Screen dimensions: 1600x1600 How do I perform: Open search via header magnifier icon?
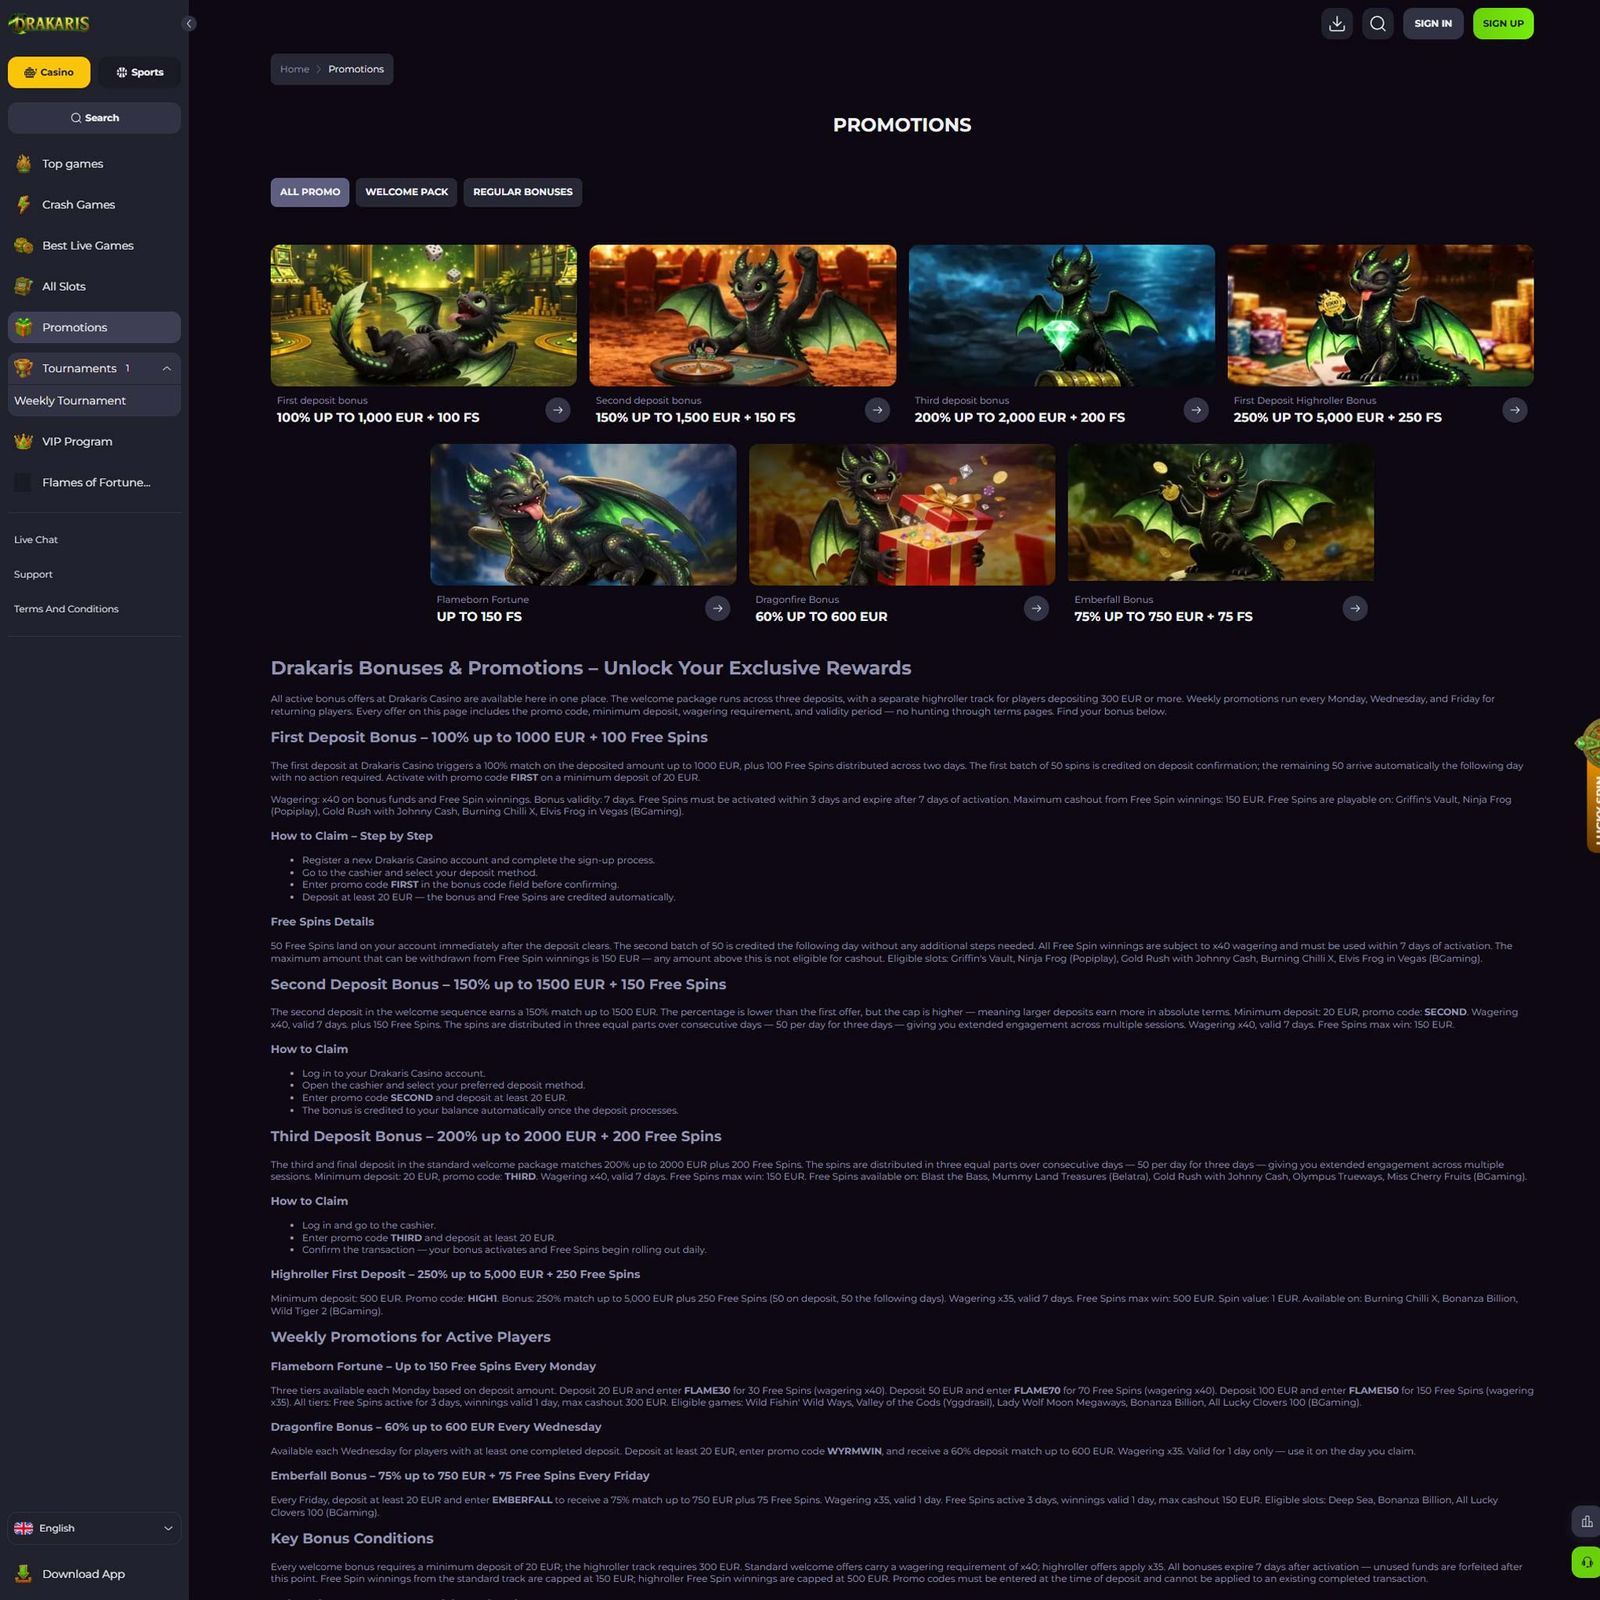[1378, 24]
